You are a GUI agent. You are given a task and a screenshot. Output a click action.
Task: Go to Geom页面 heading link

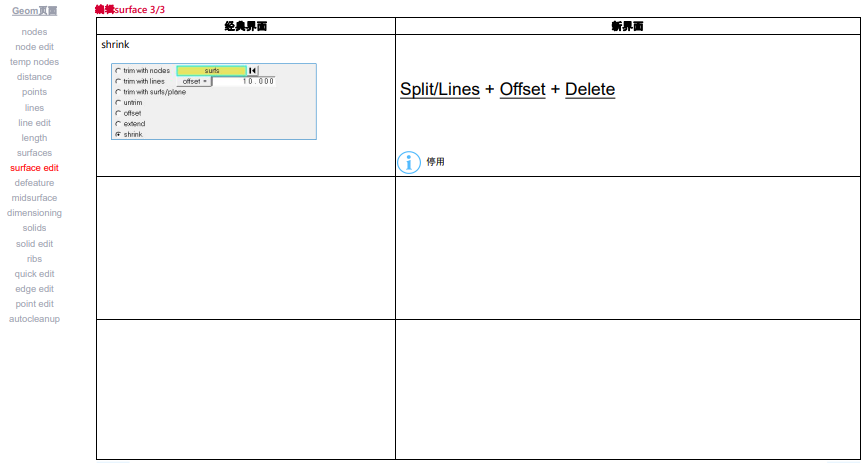(x=34, y=11)
